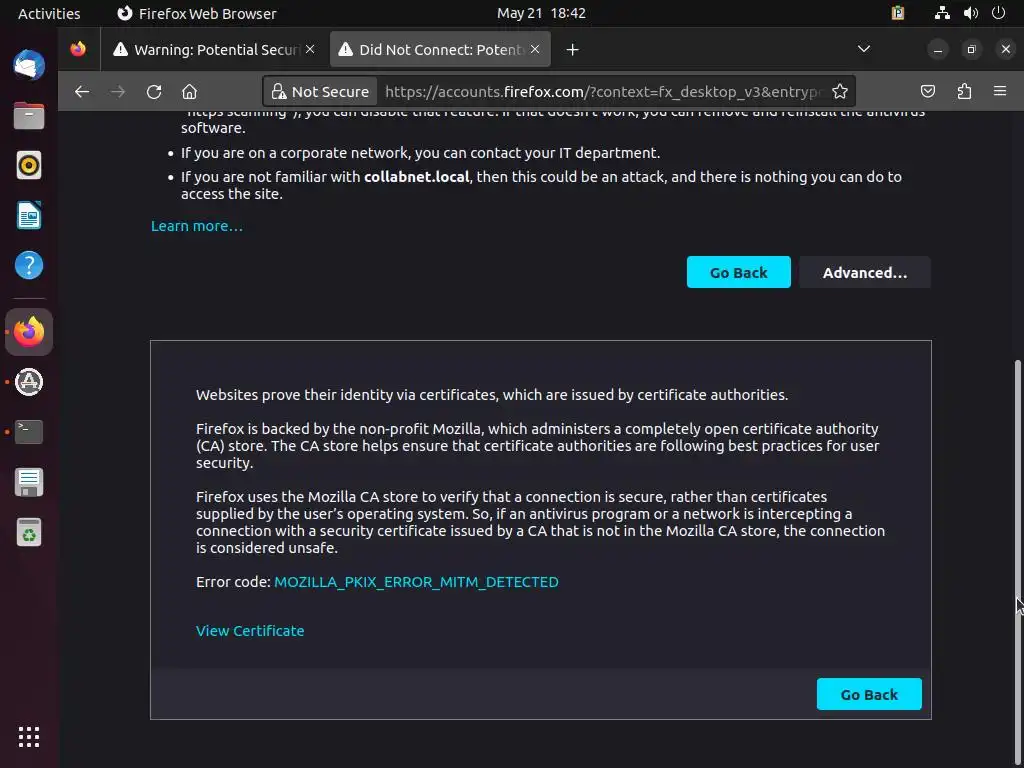Open LibreOffice Writer from the dock
Screen dimensions: 1024x768
pyautogui.click(x=29, y=216)
